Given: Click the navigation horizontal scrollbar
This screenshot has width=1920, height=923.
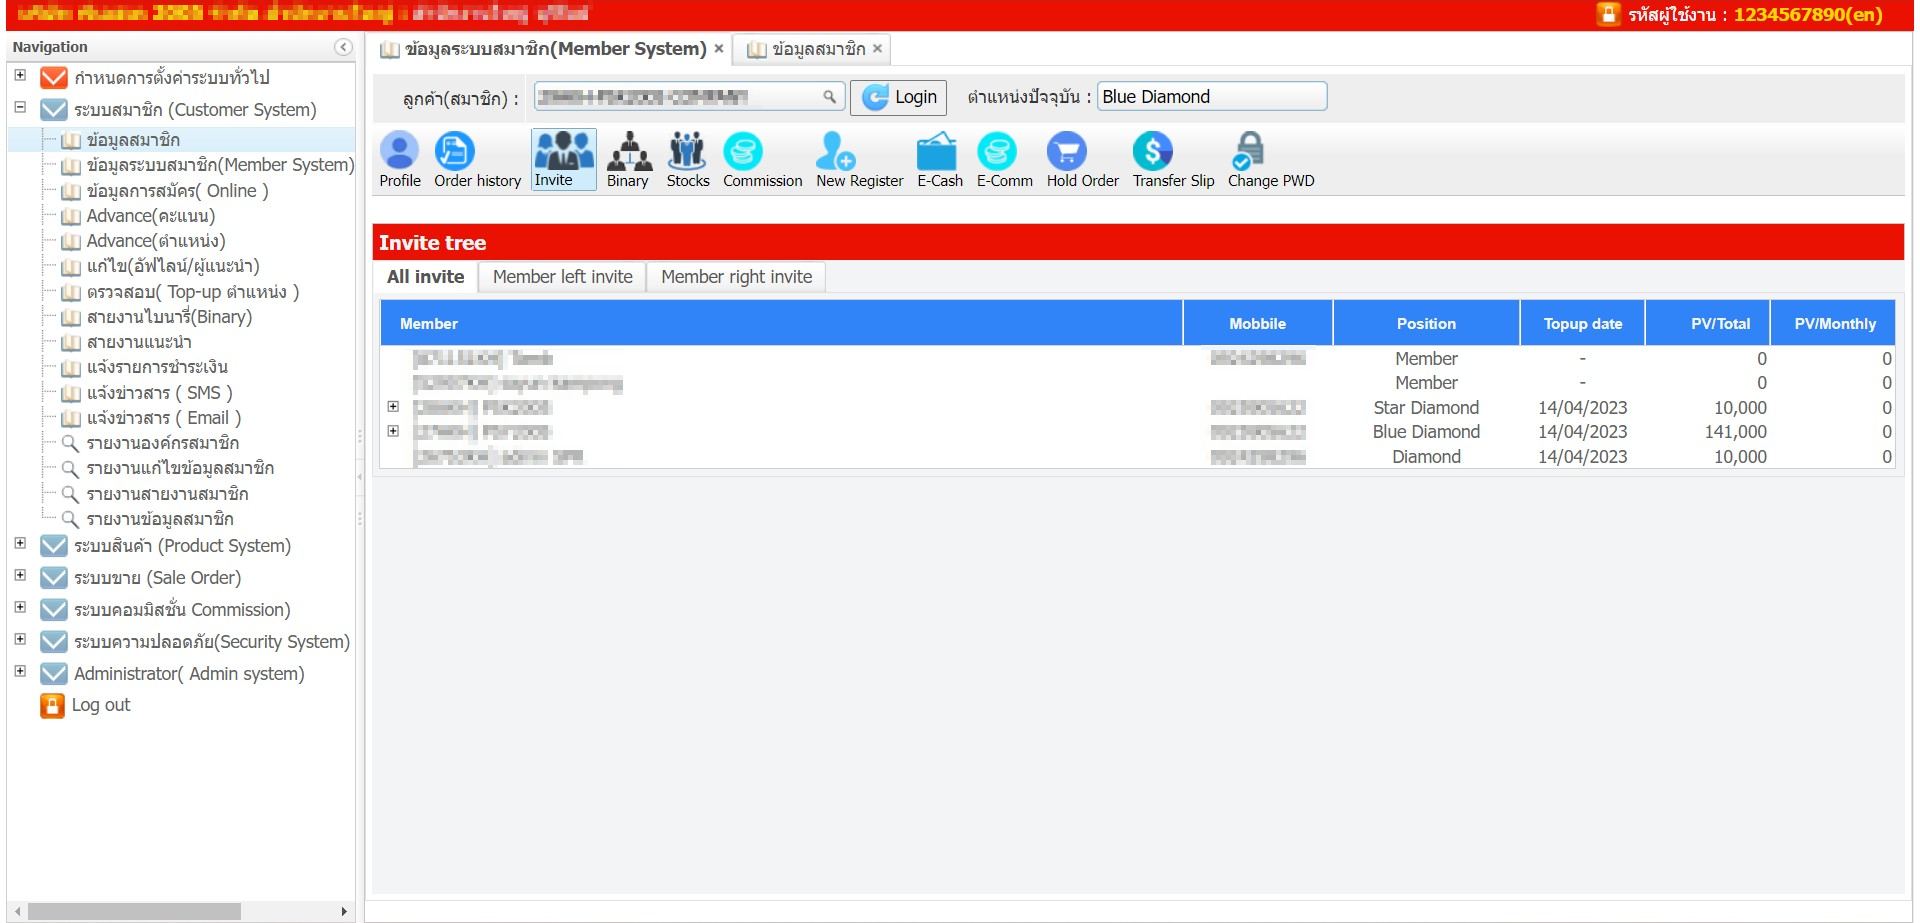Looking at the screenshot, I should tap(134, 912).
